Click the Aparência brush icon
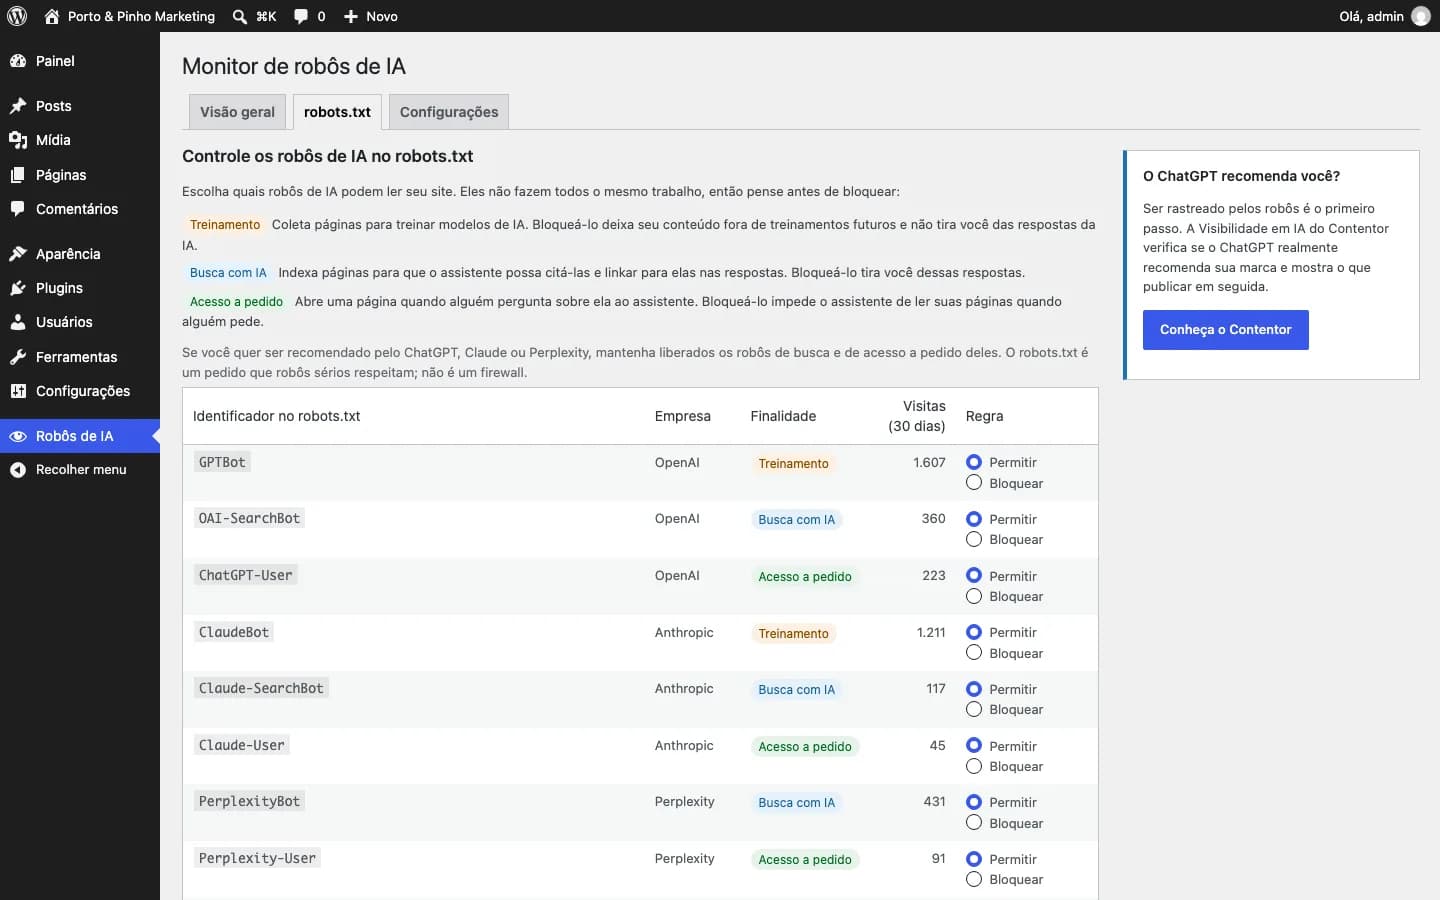1440x900 pixels. pyautogui.click(x=18, y=254)
